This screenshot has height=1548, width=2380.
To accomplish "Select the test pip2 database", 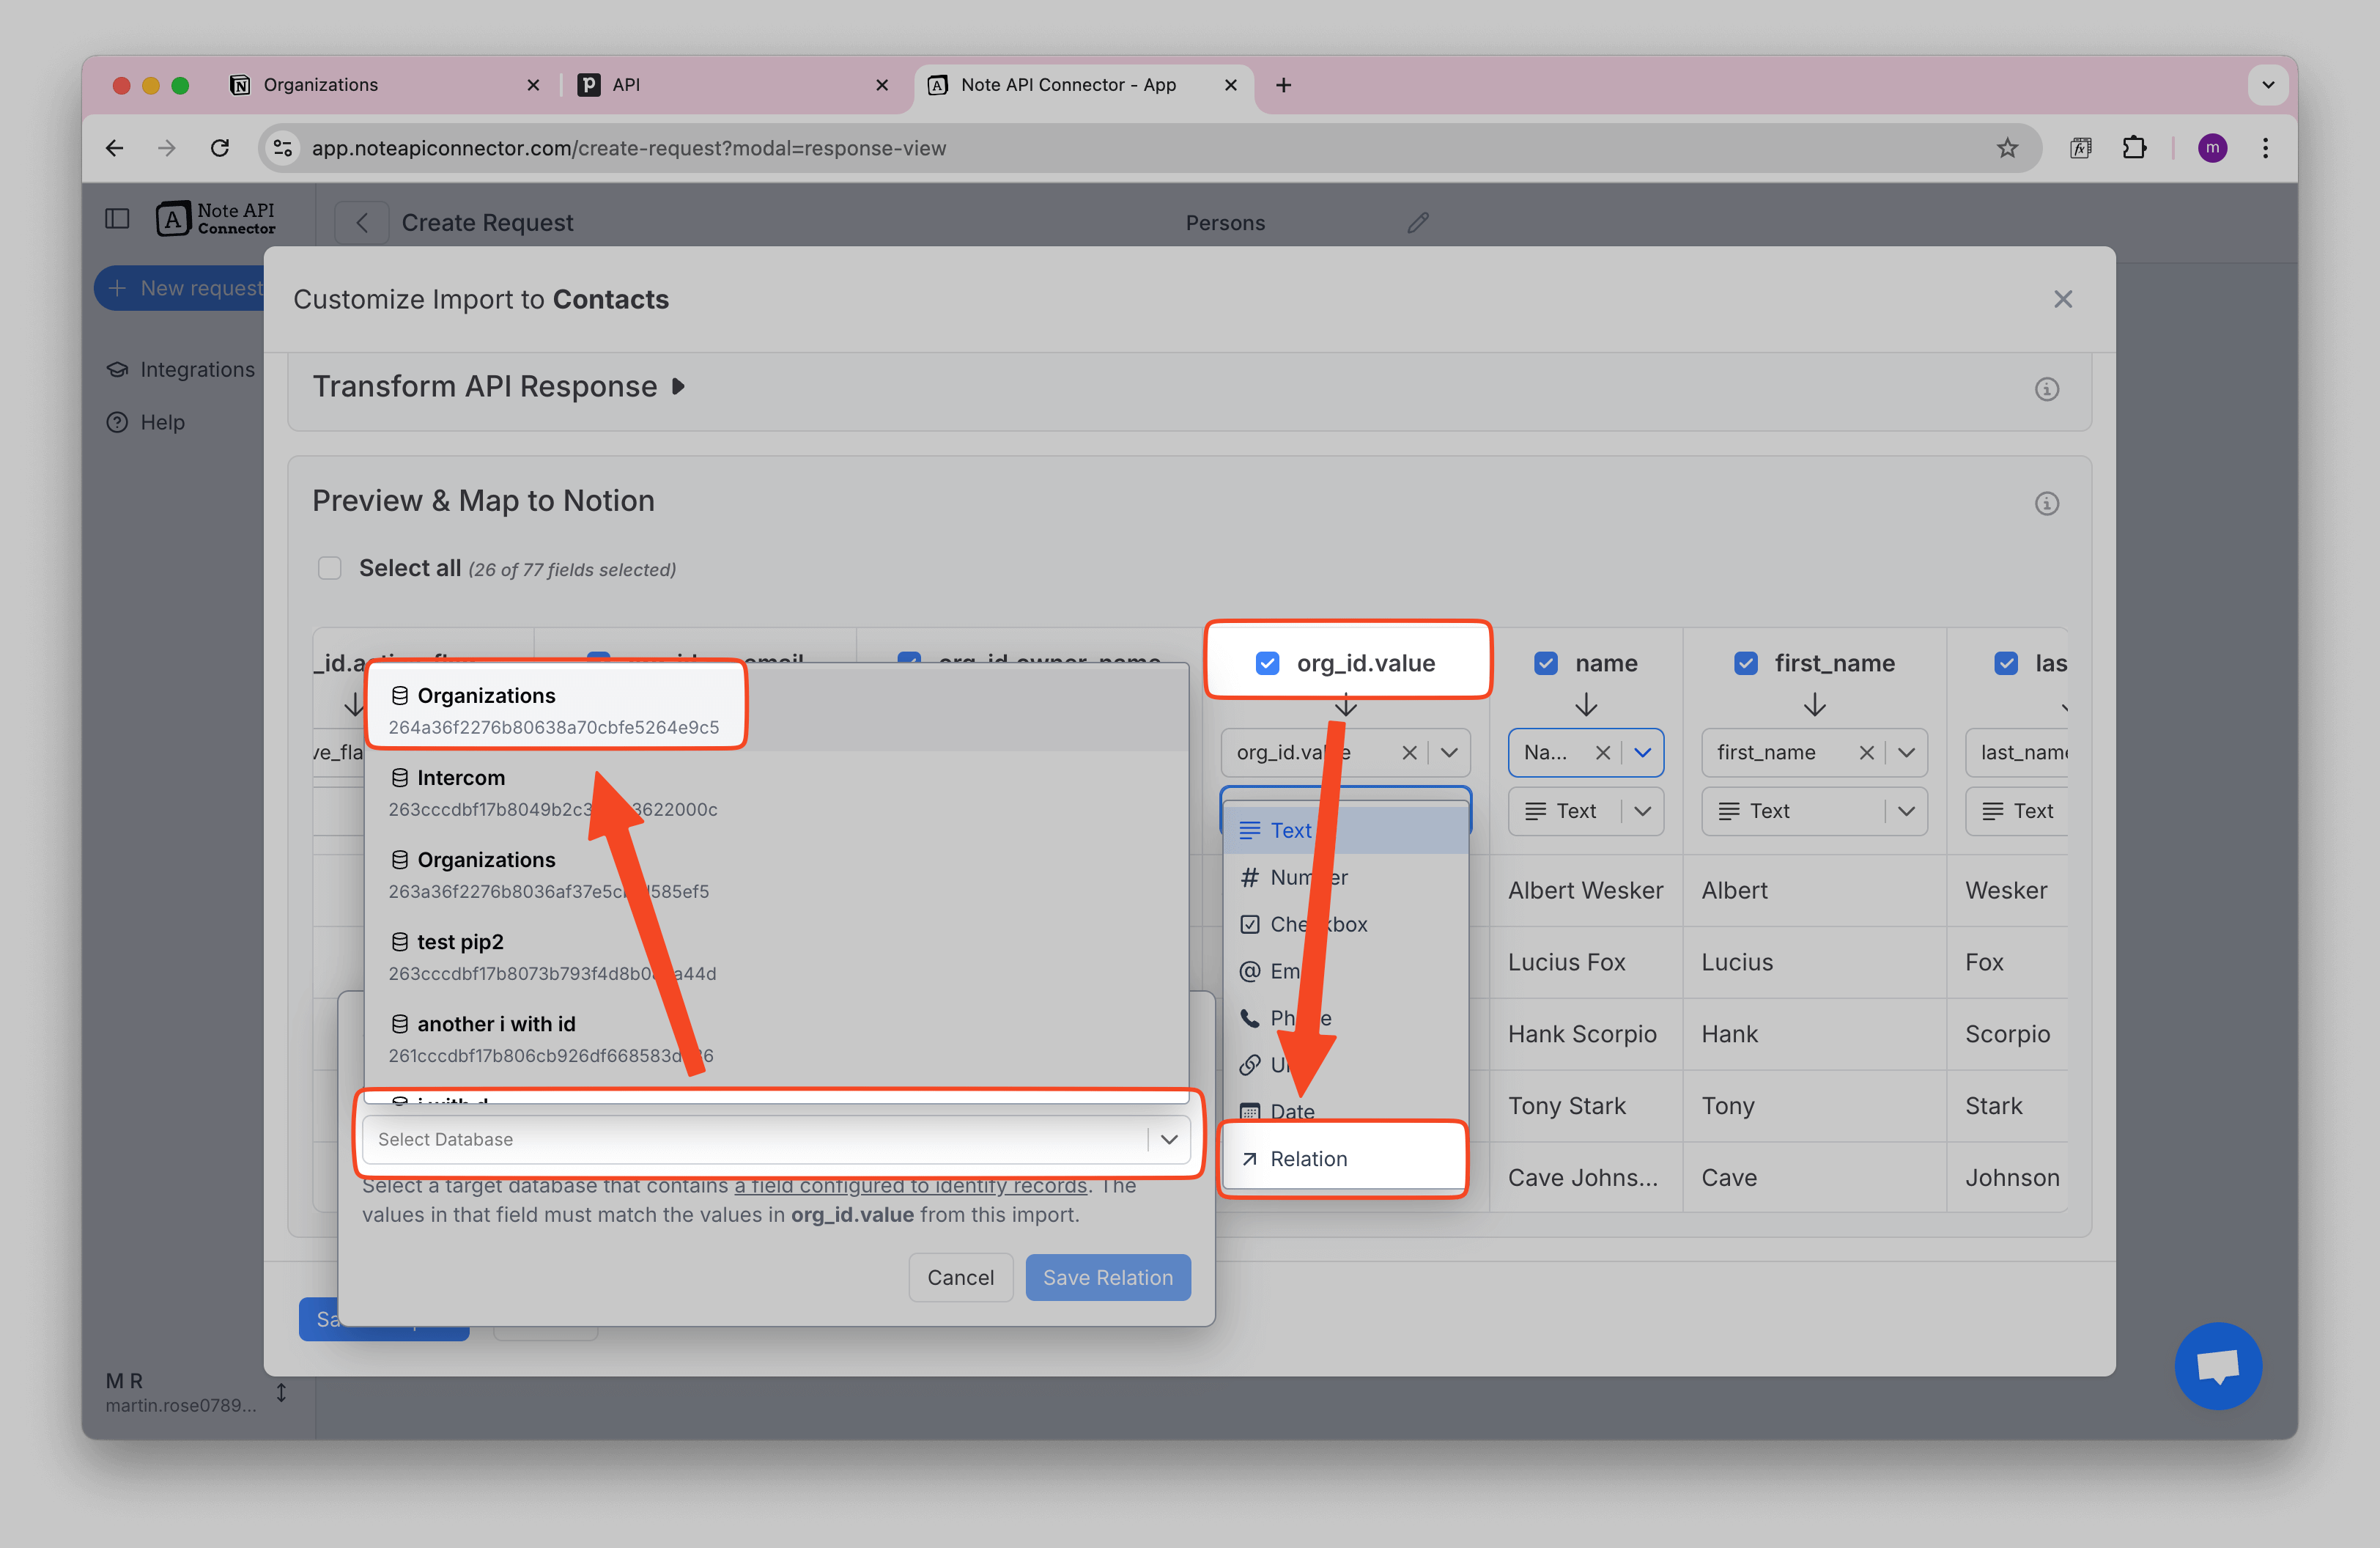I will (x=776, y=956).
